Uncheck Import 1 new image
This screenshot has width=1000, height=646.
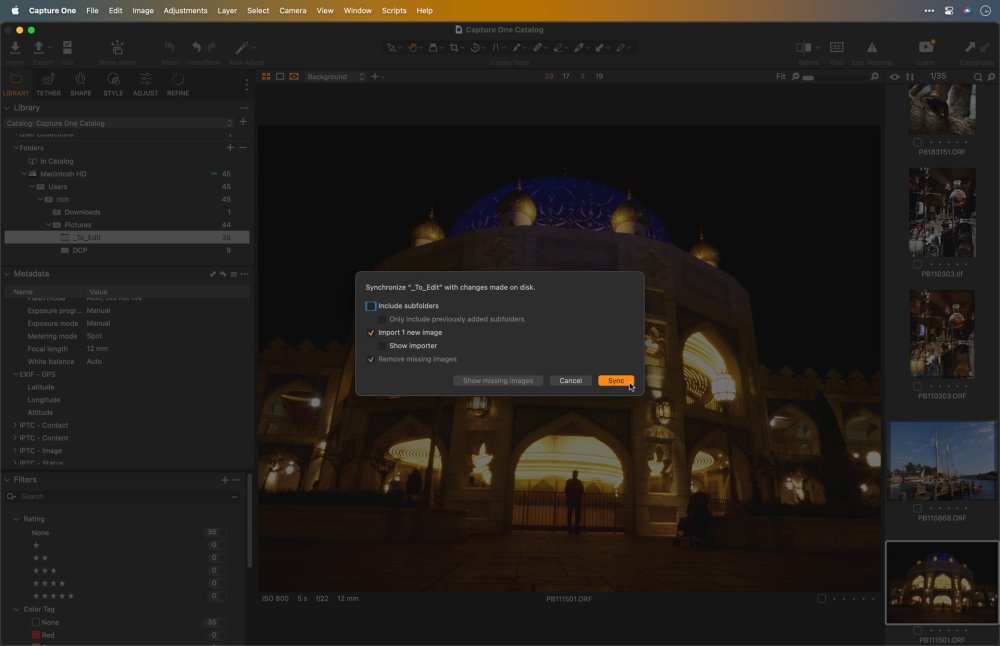coord(371,332)
